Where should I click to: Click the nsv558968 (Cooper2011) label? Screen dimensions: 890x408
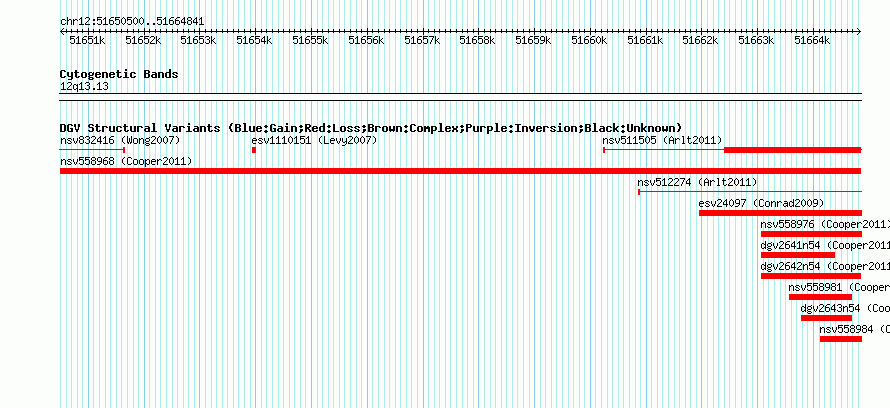tap(126, 162)
